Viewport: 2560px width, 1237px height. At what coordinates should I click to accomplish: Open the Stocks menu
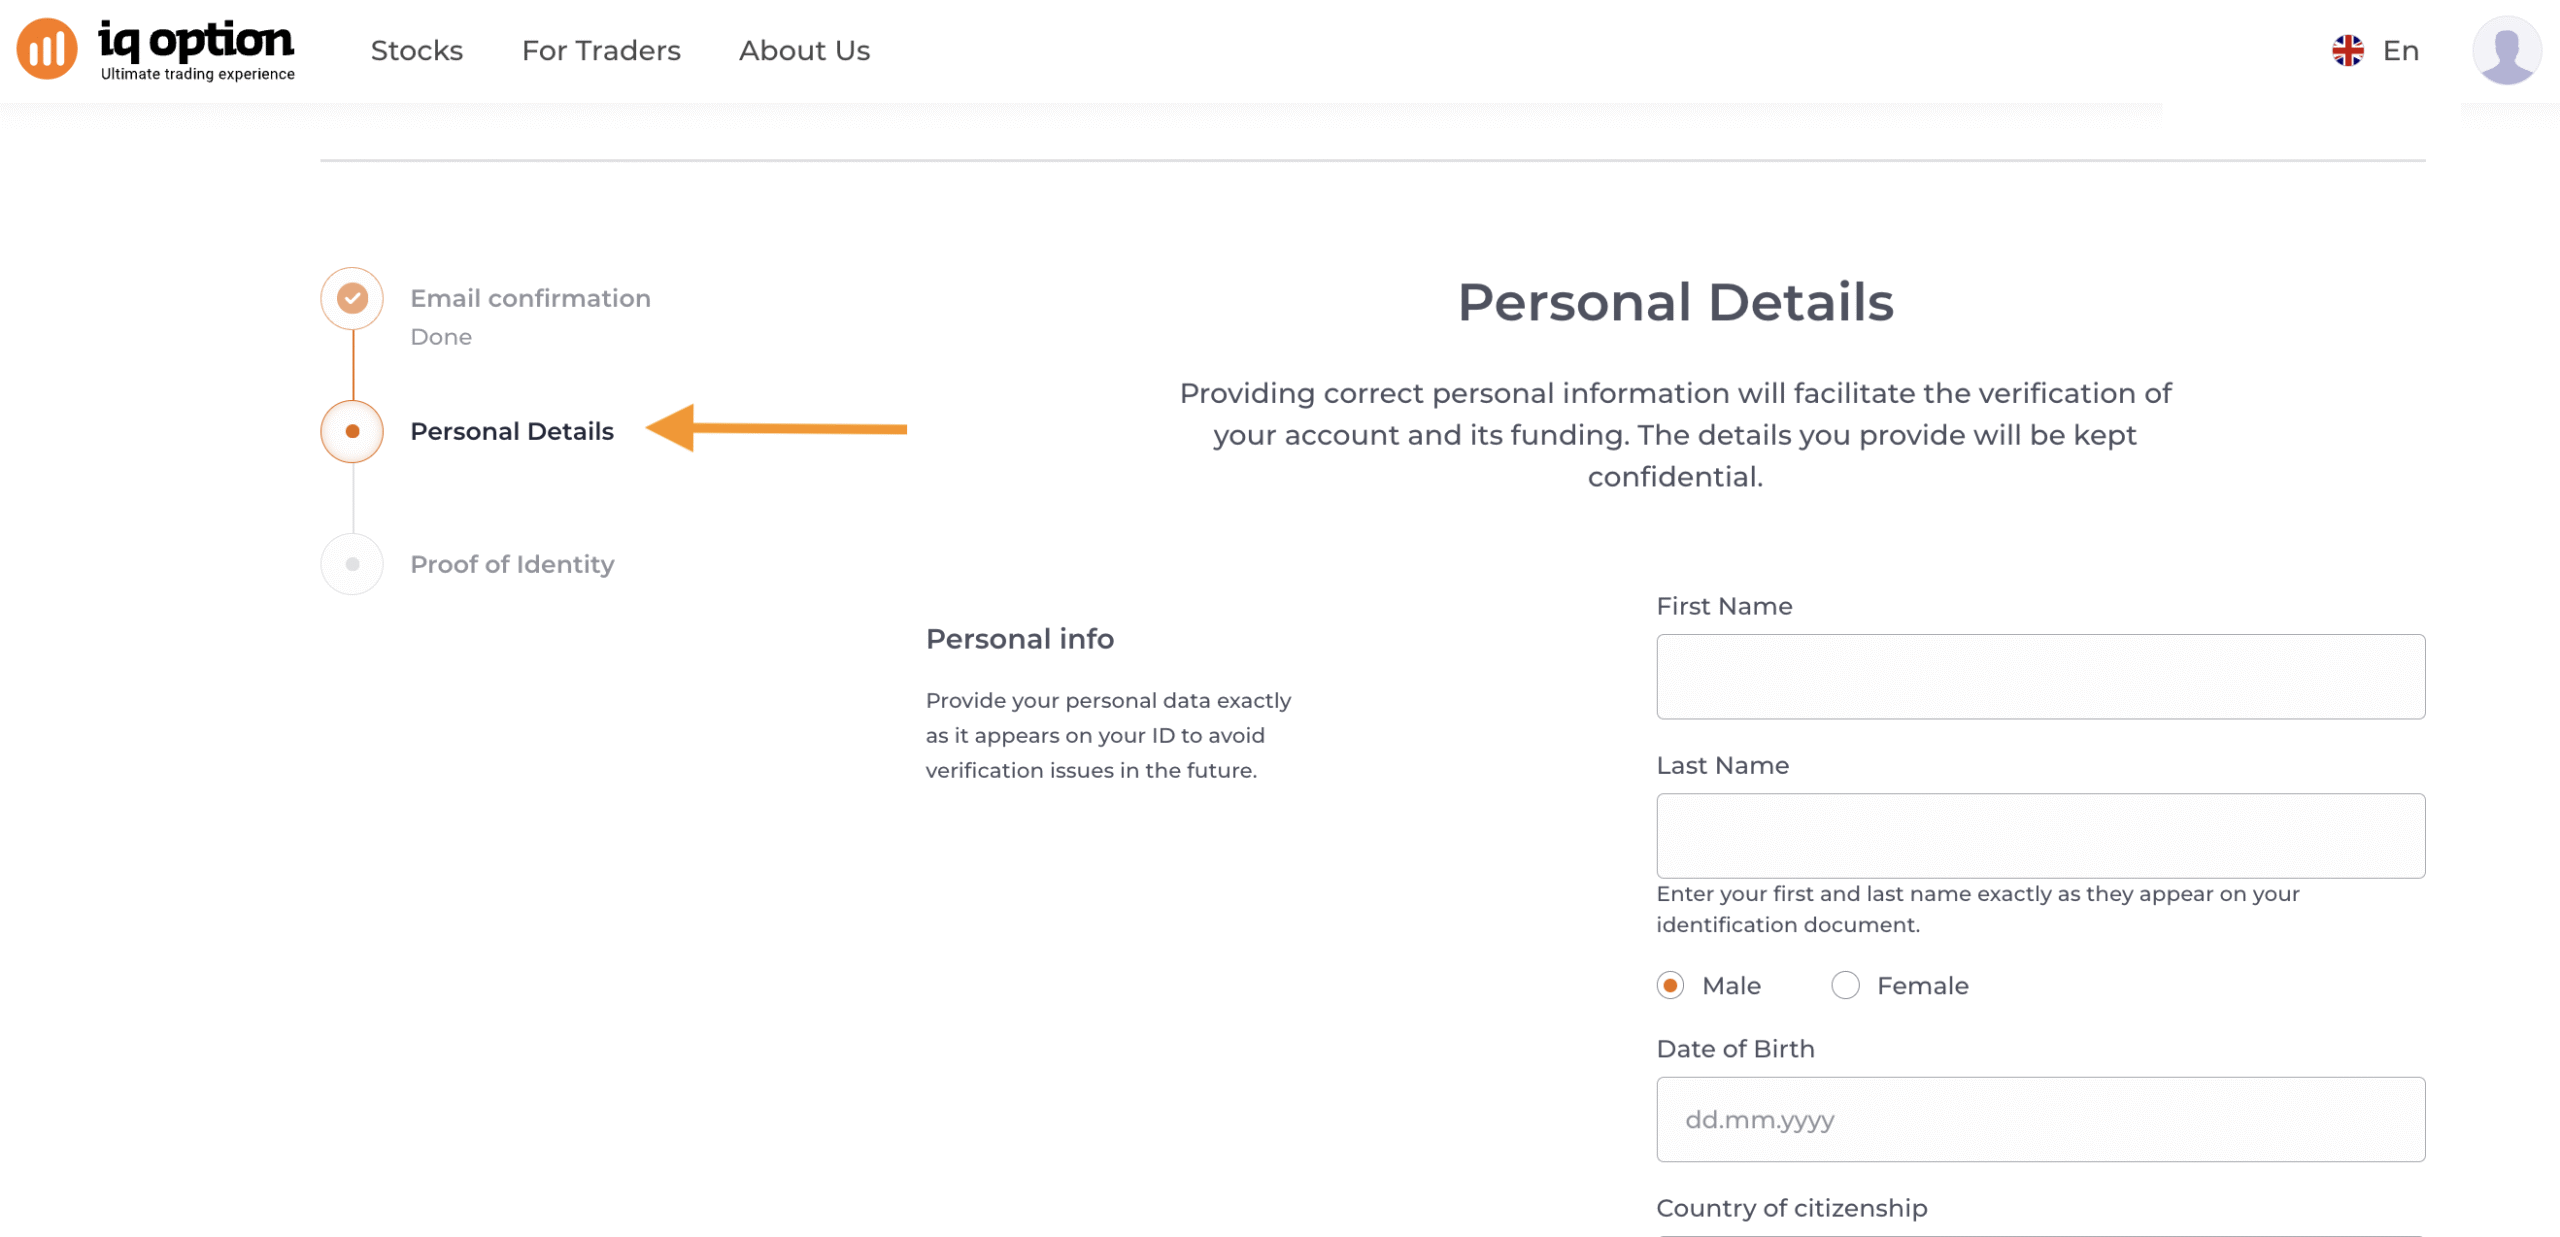point(416,51)
